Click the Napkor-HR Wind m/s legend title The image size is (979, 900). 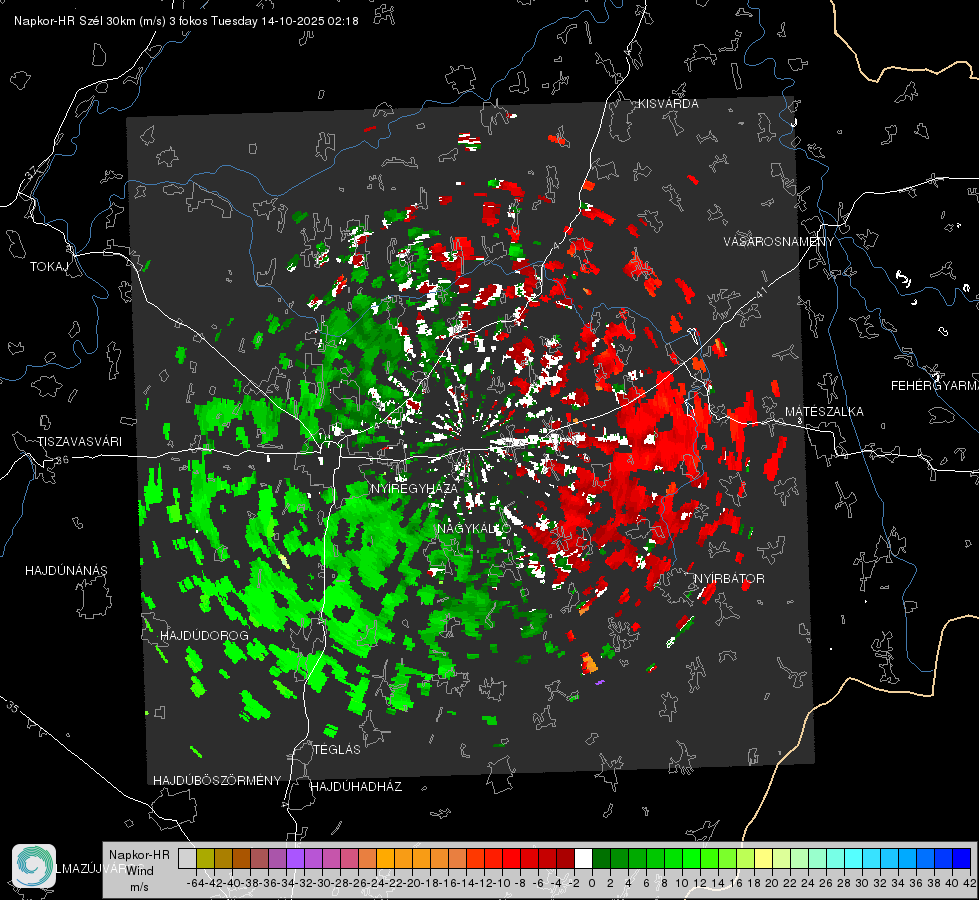139,870
